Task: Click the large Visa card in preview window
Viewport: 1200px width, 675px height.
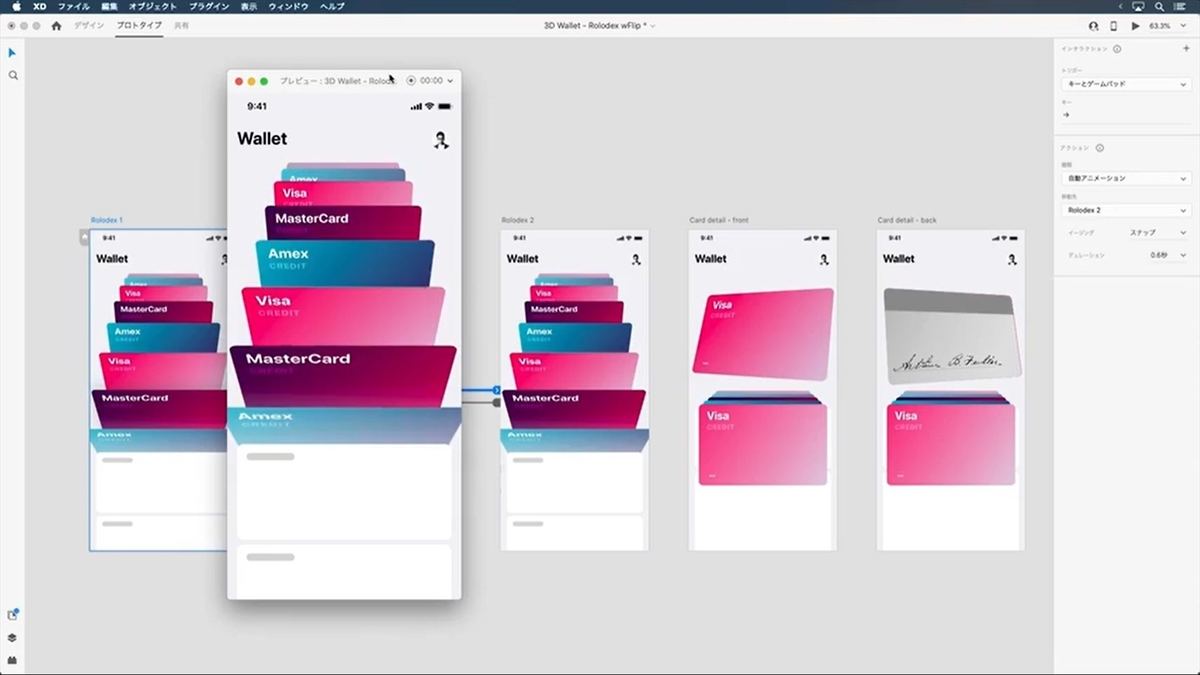Action: point(344,315)
